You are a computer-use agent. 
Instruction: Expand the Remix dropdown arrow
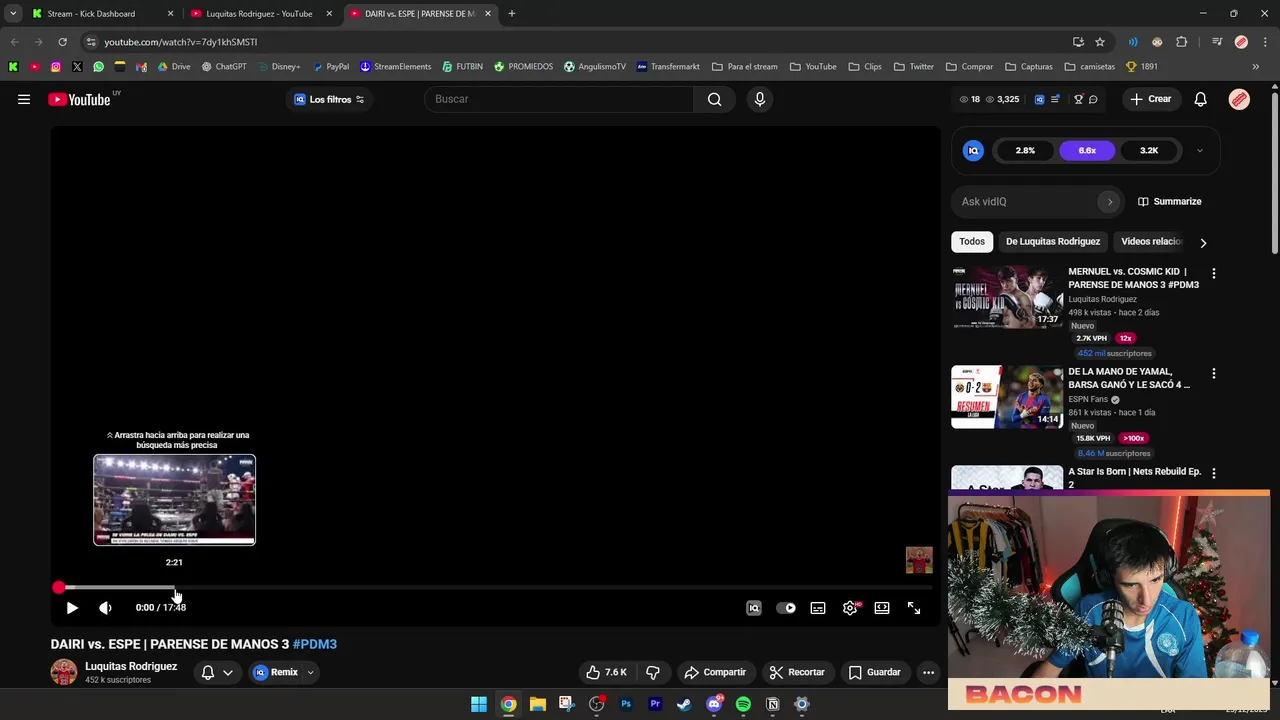pyautogui.click(x=311, y=672)
